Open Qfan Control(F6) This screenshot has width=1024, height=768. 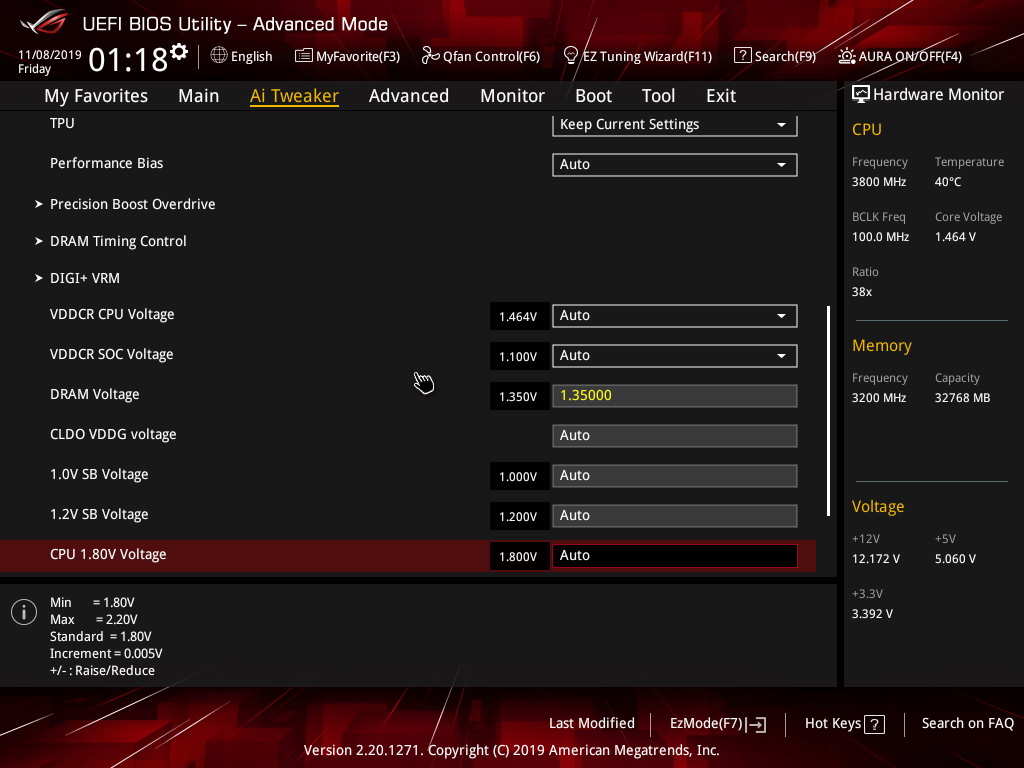tap(481, 56)
